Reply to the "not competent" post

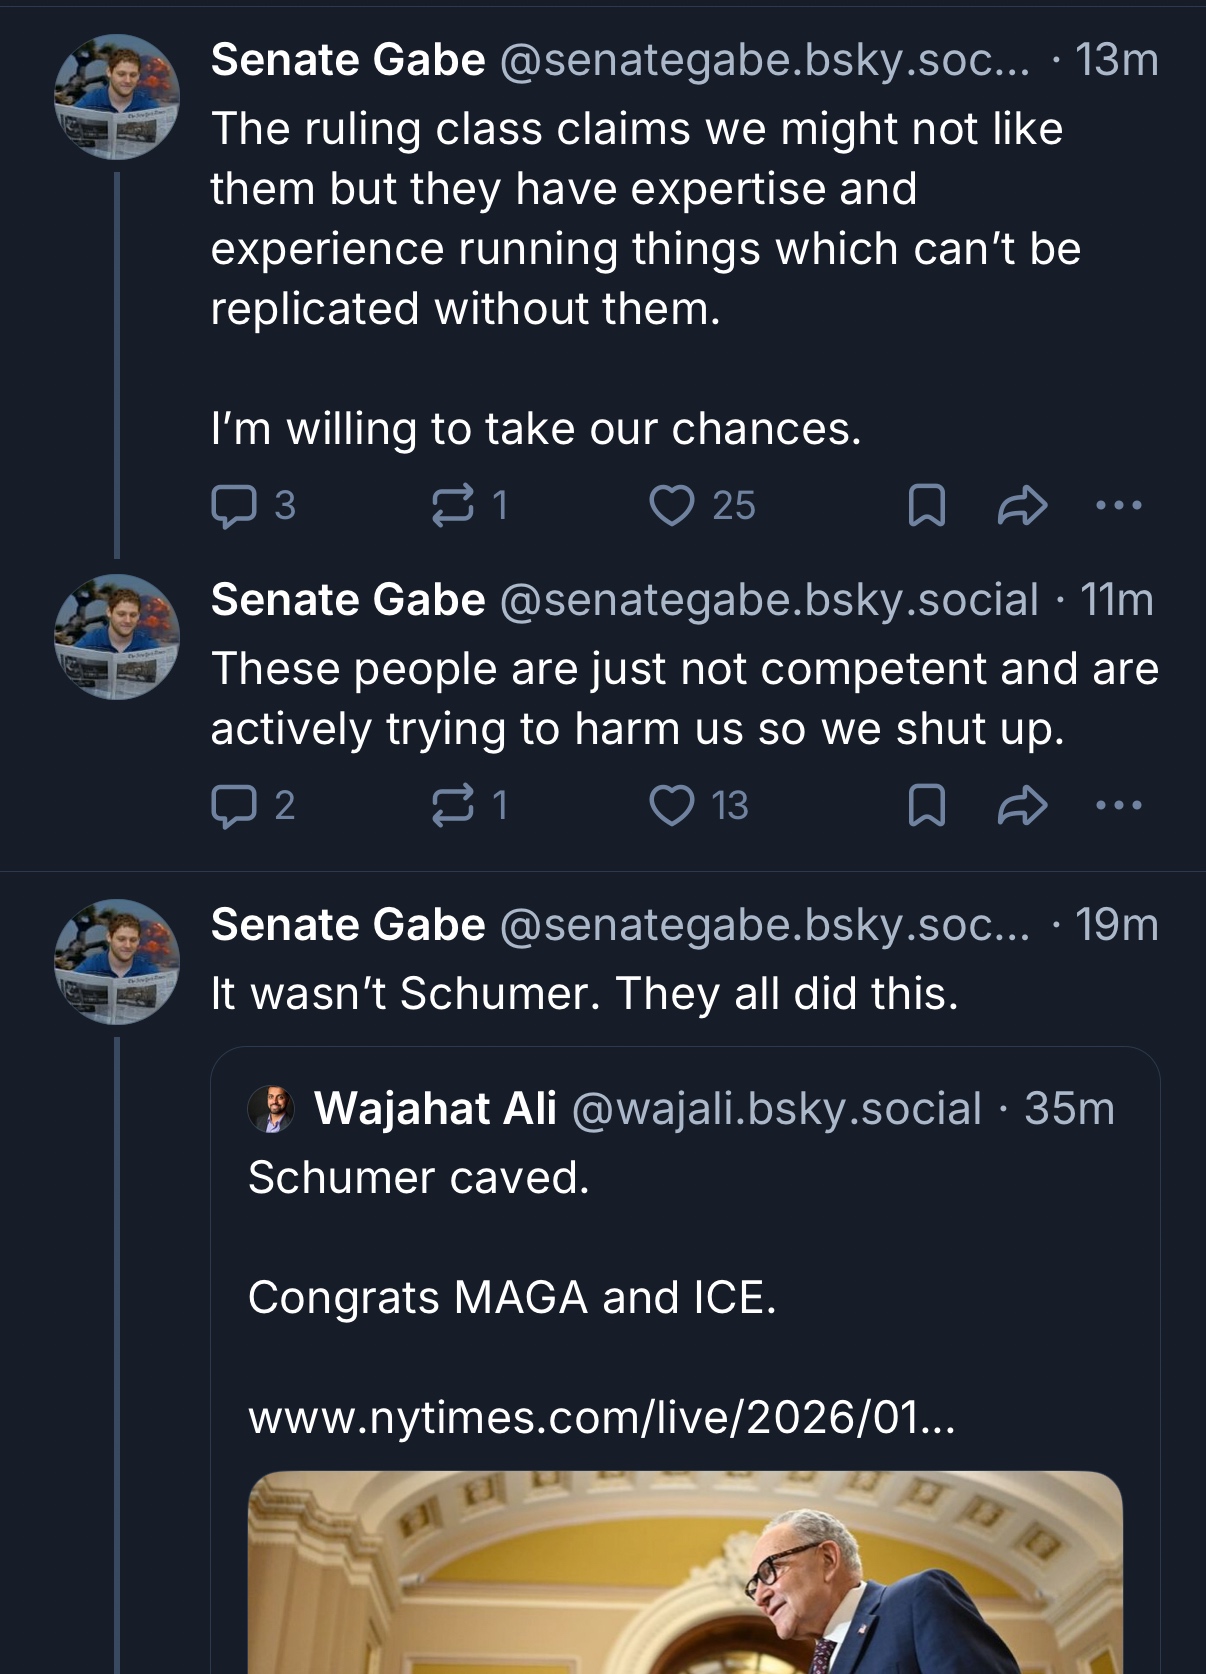[233, 806]
